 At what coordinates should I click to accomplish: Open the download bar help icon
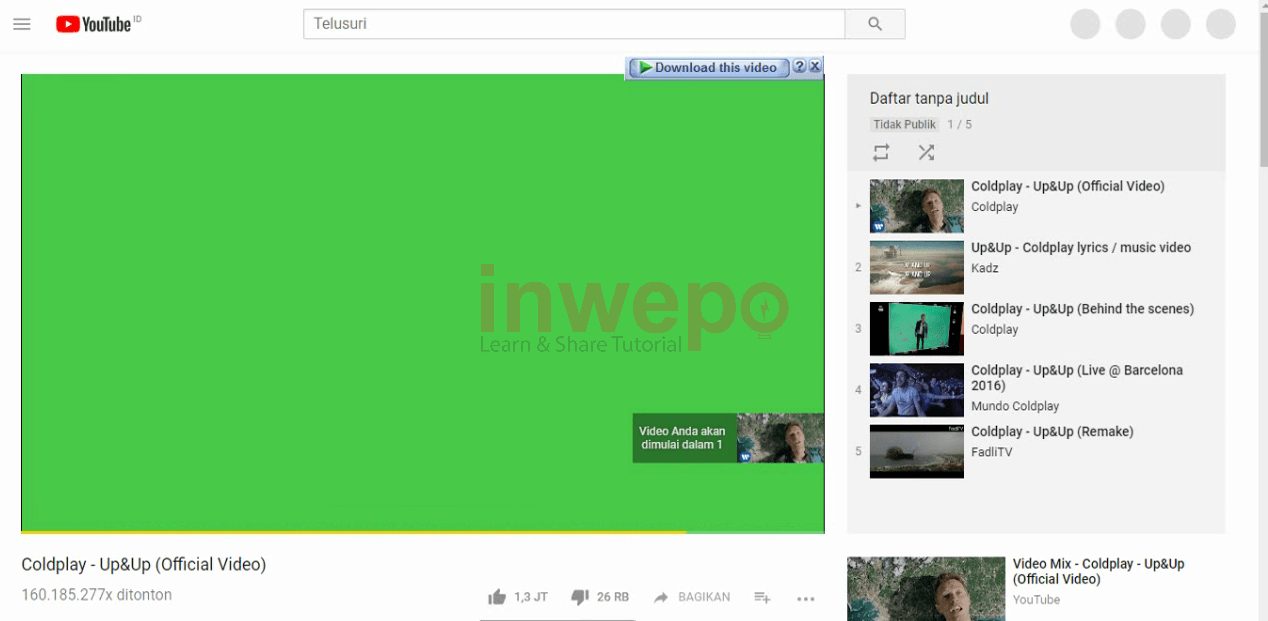799,67
